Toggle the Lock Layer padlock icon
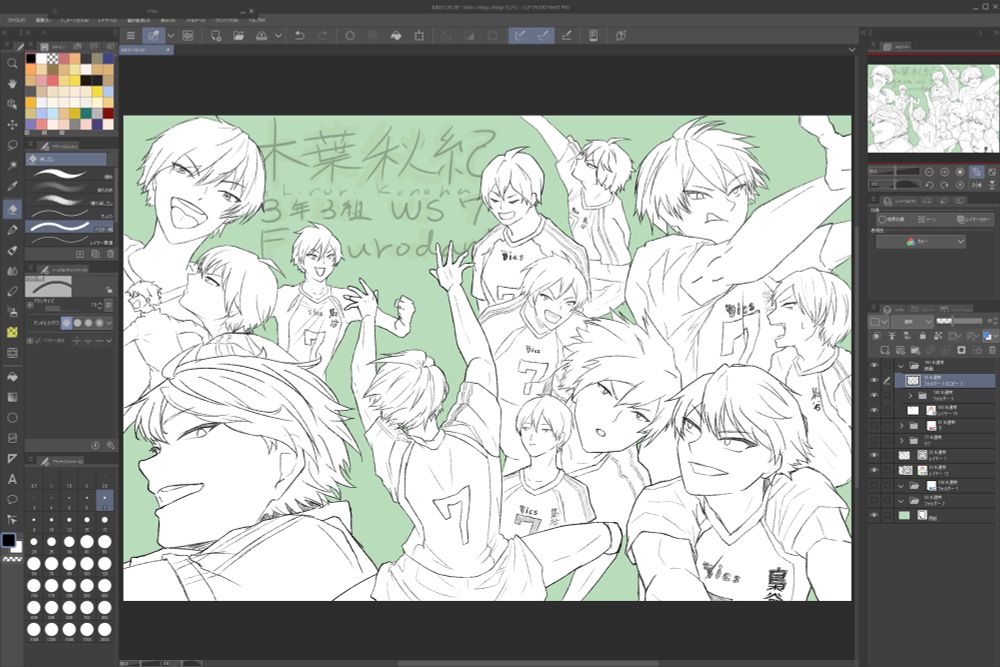Screen dimensions: 1000x667 (922, 335)
